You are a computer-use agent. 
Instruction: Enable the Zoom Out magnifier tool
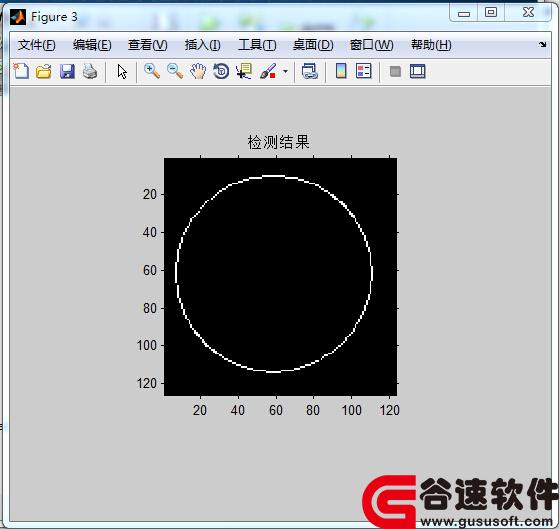point(175,71)
